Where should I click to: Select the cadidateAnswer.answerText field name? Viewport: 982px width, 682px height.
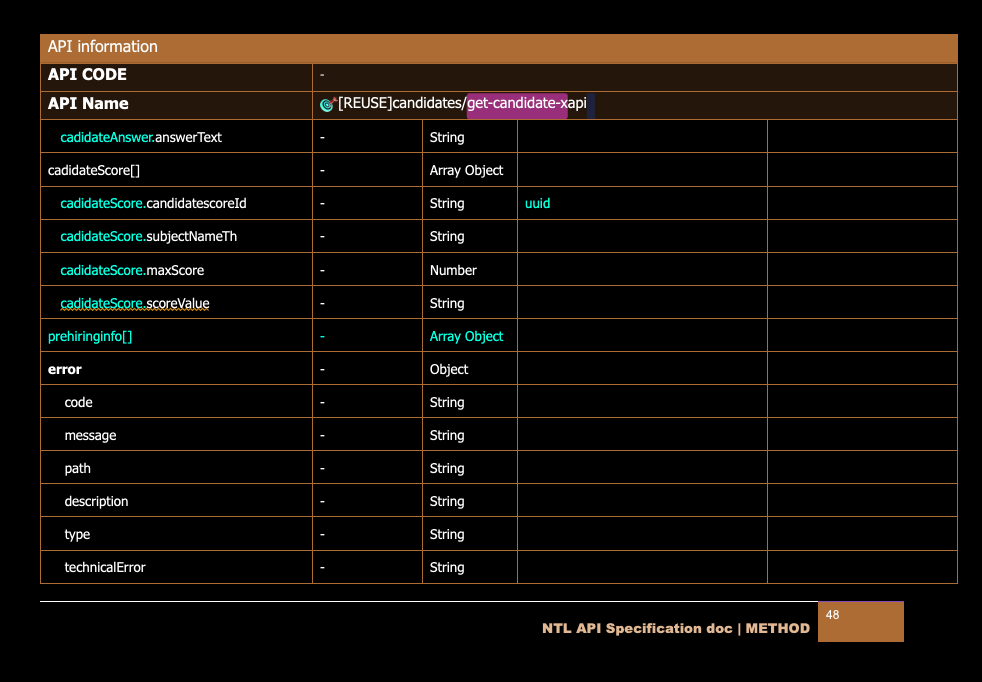pyautogui.click(x=141, y=137)
